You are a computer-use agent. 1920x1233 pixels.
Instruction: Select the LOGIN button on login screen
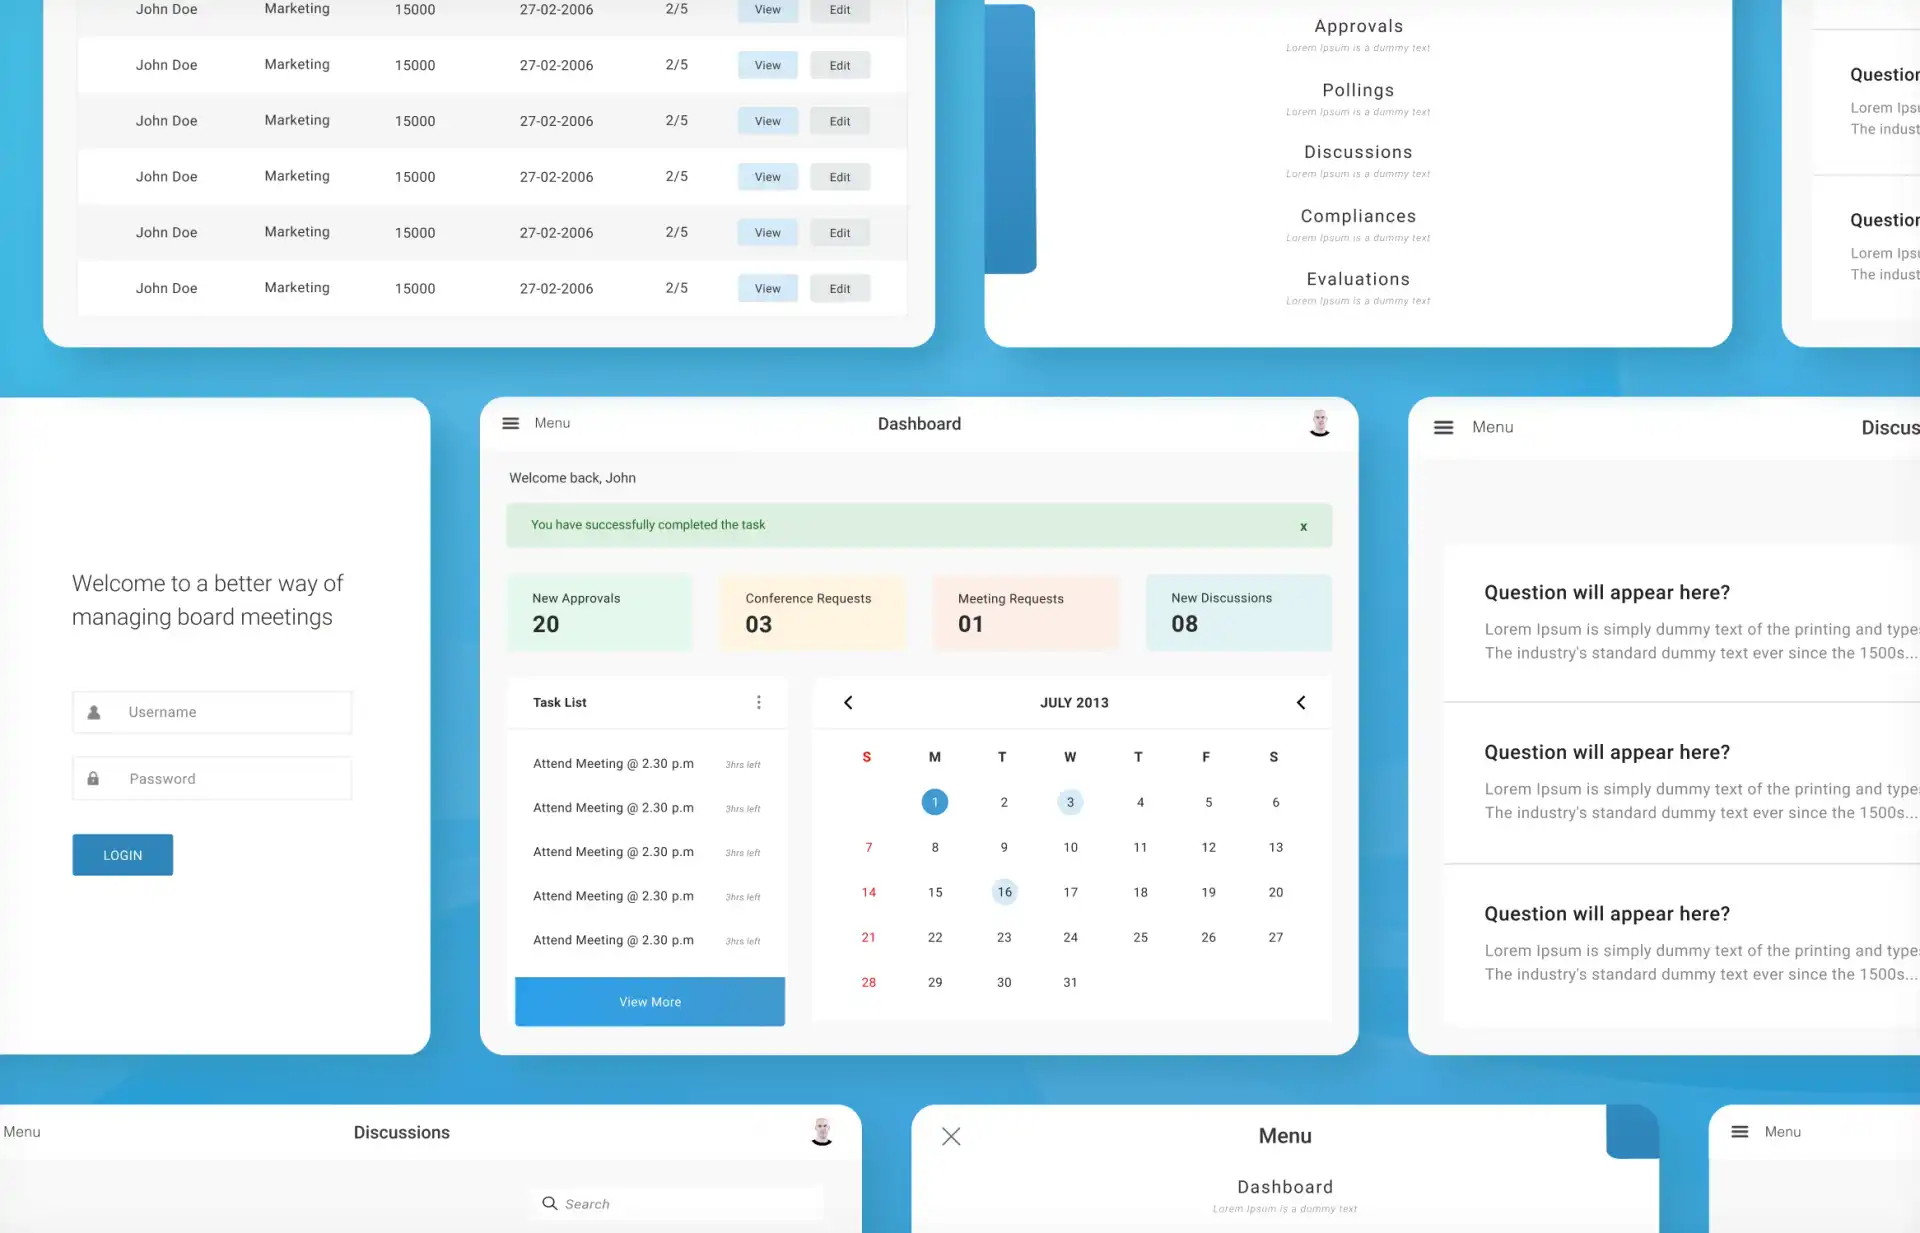pos(122,855)
